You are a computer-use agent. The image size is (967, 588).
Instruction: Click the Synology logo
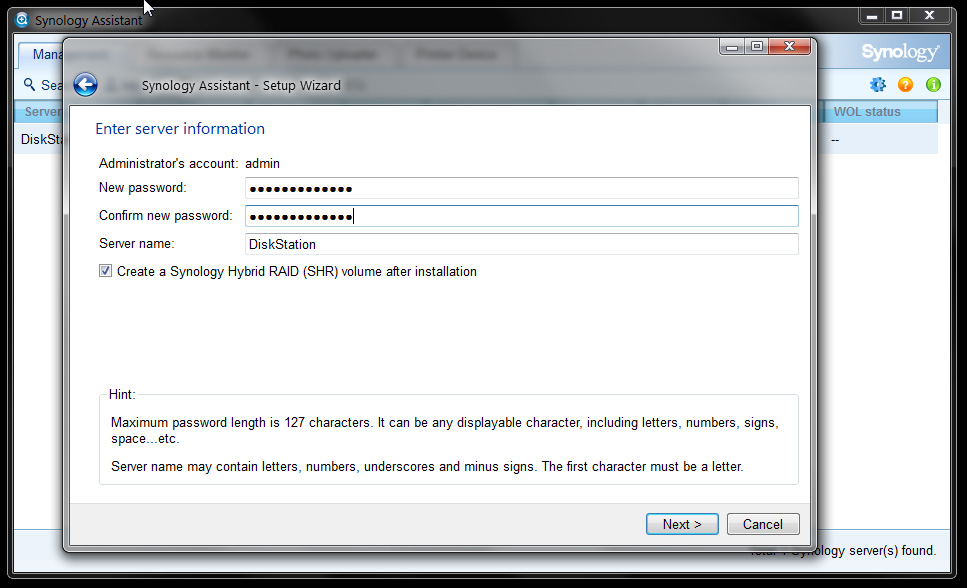tap(900, 52)
